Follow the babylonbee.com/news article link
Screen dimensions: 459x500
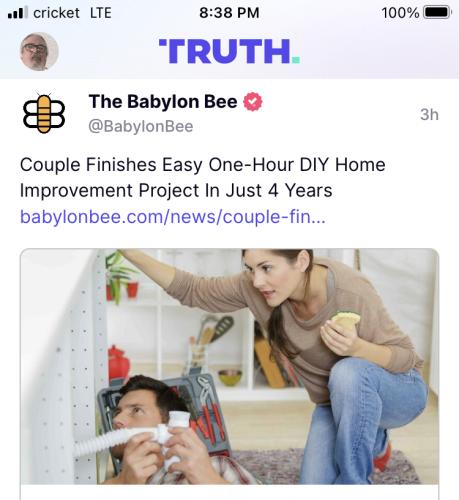[x=173, y=217]
